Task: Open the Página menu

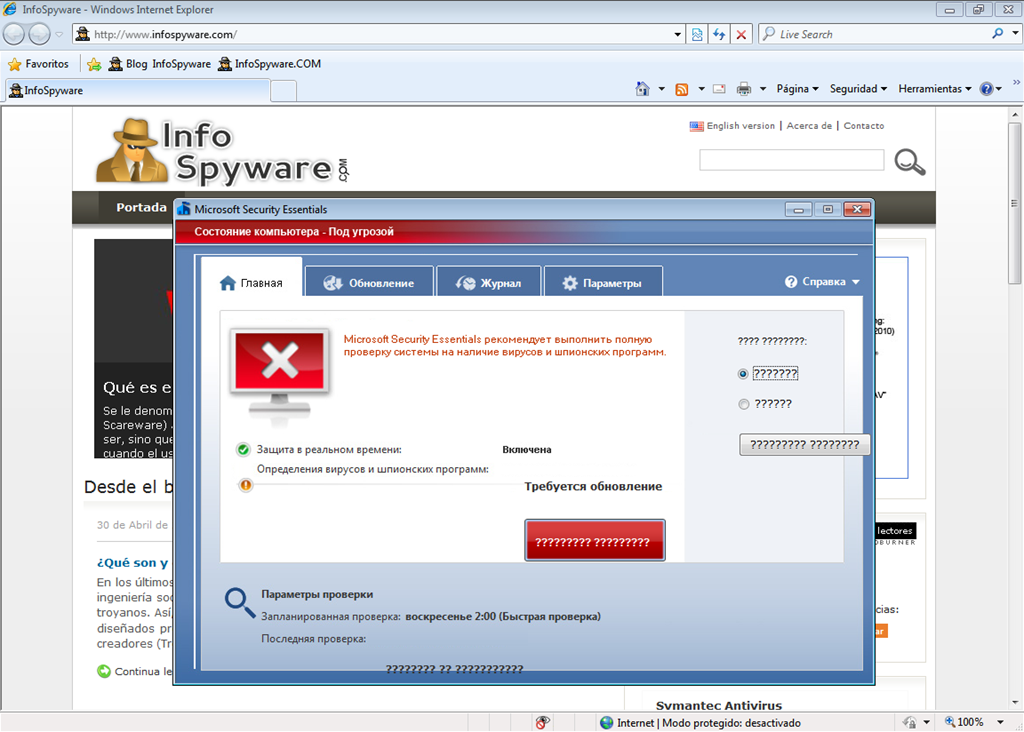Action: [x=797, y=89]
